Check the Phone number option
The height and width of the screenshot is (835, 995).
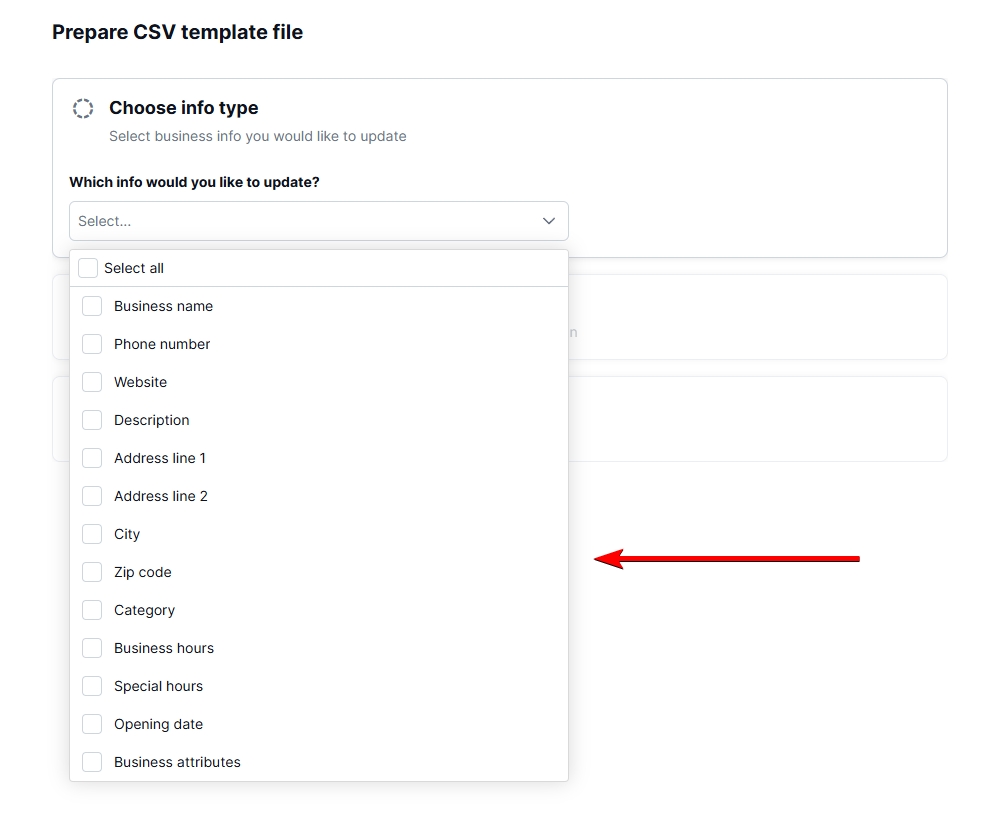click(92, 344)
